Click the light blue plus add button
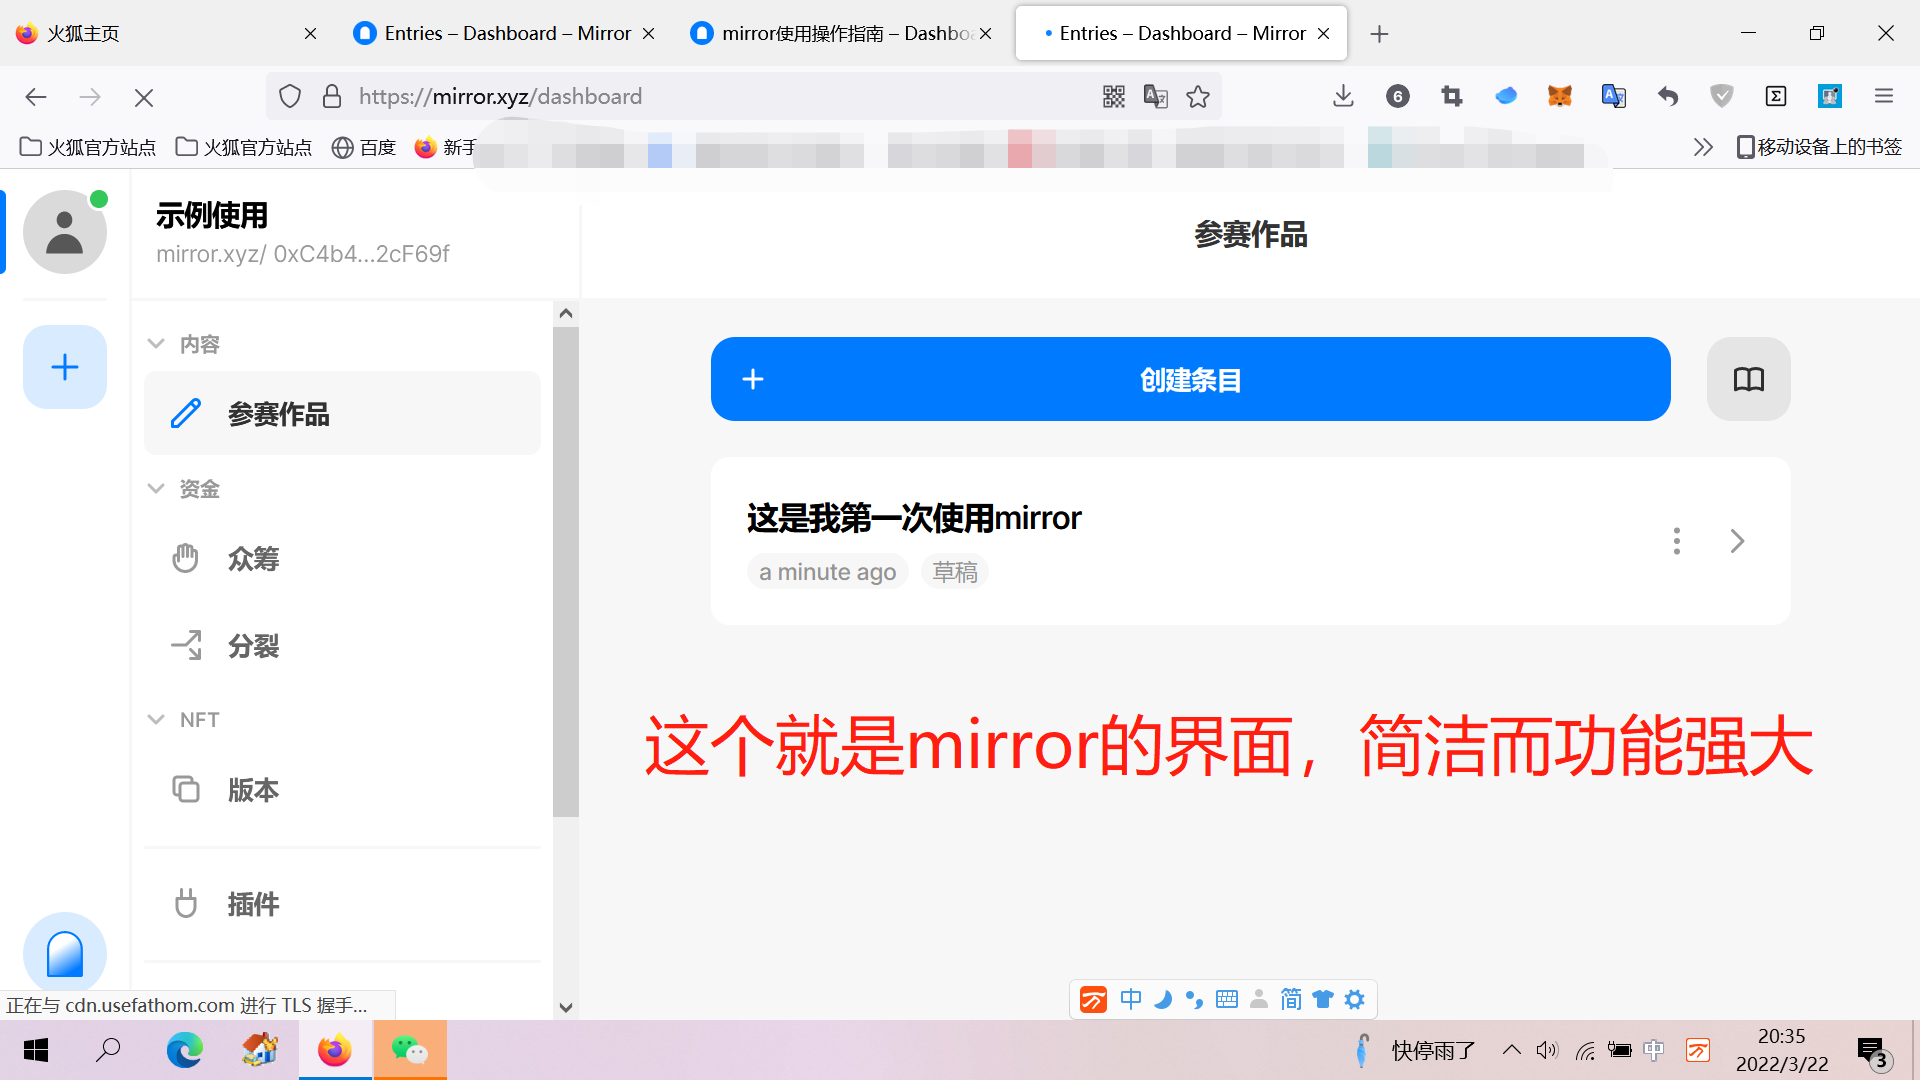Image resolution: width=1920 pixels, height=1080 pixels. coord(65,367)
